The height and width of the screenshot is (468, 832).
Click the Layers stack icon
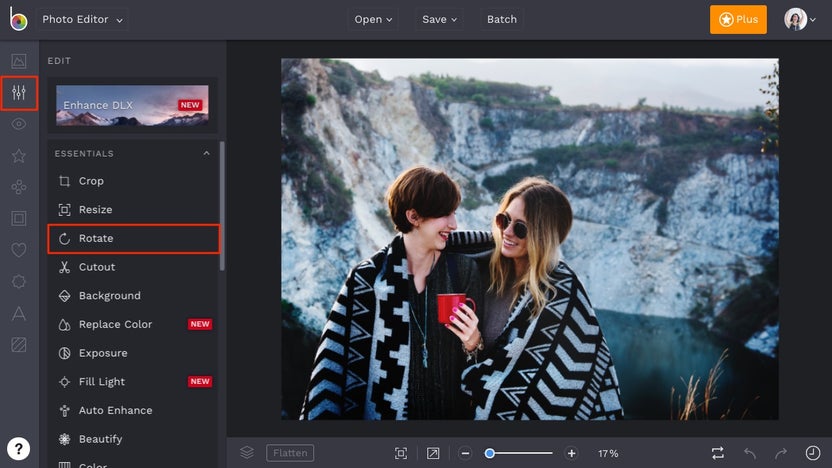pyautogui.click(x=247, y=453)
